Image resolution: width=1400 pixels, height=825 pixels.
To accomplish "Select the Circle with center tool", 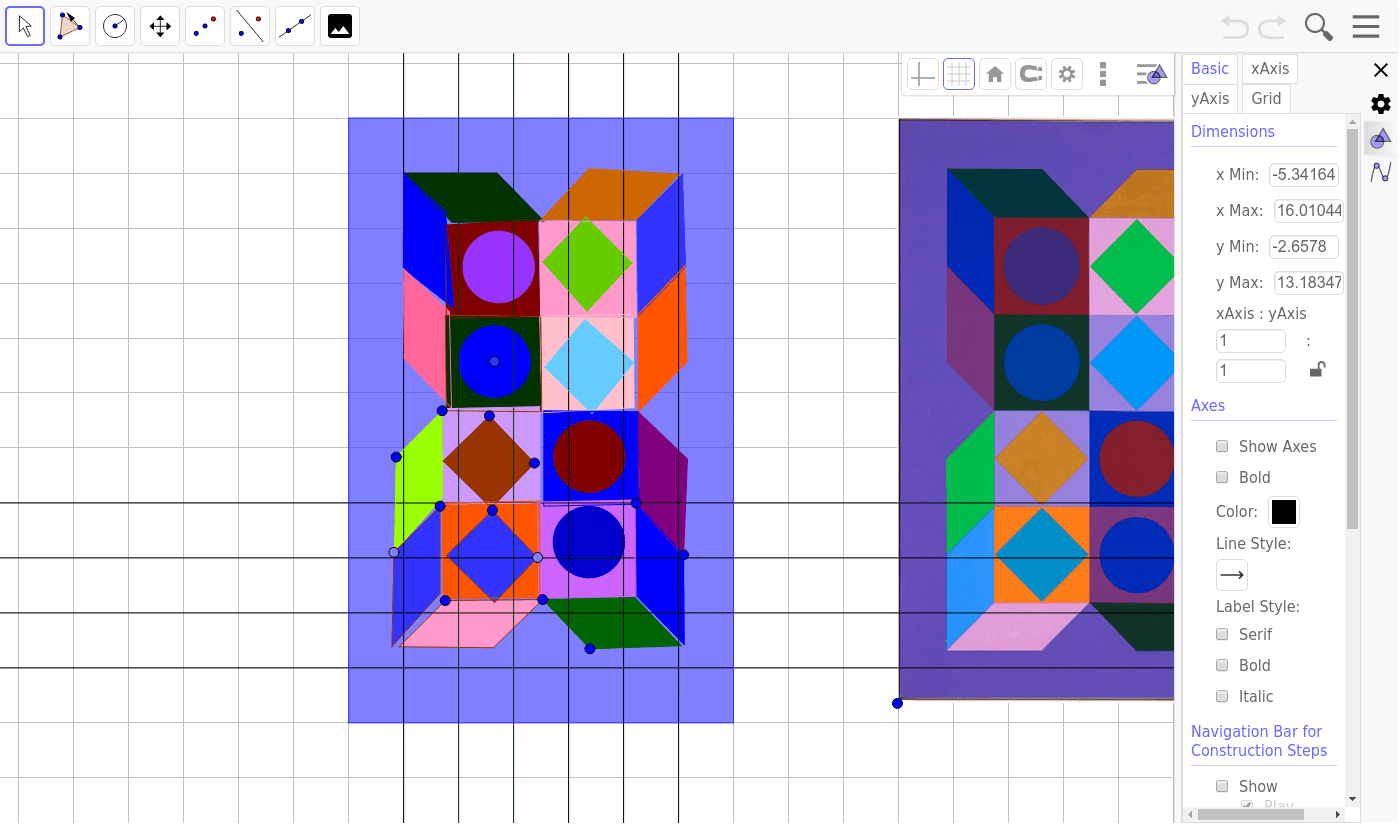I will [x=115, y=26].
